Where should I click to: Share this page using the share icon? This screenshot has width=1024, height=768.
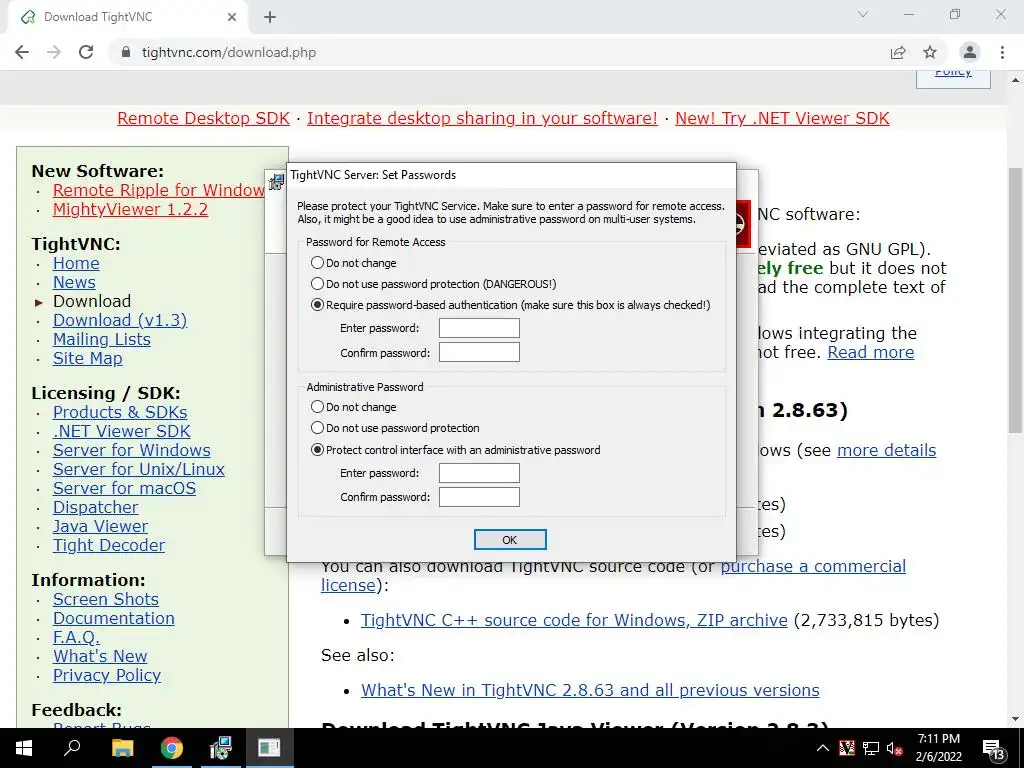click(898, 52)
